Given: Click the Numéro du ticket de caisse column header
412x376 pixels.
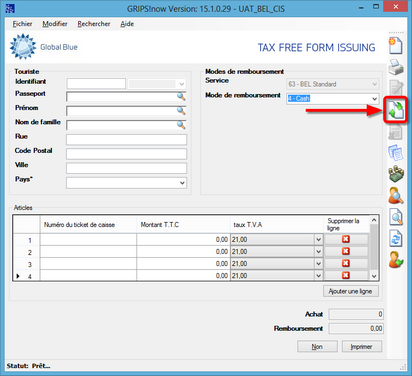Looking at the screenshot, I should 88,225.
